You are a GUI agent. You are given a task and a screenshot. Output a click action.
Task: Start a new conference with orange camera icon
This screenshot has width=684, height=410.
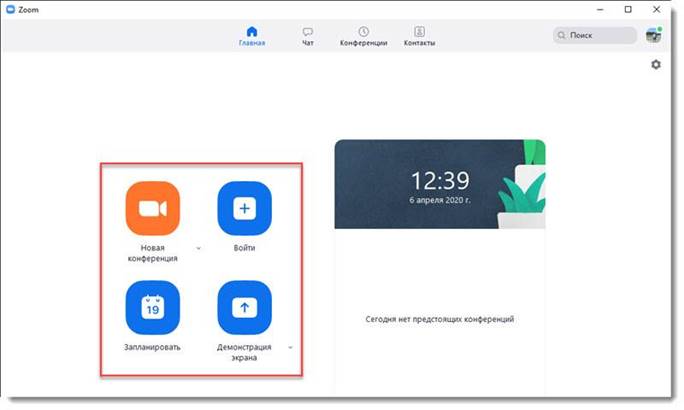pos(153,208)
